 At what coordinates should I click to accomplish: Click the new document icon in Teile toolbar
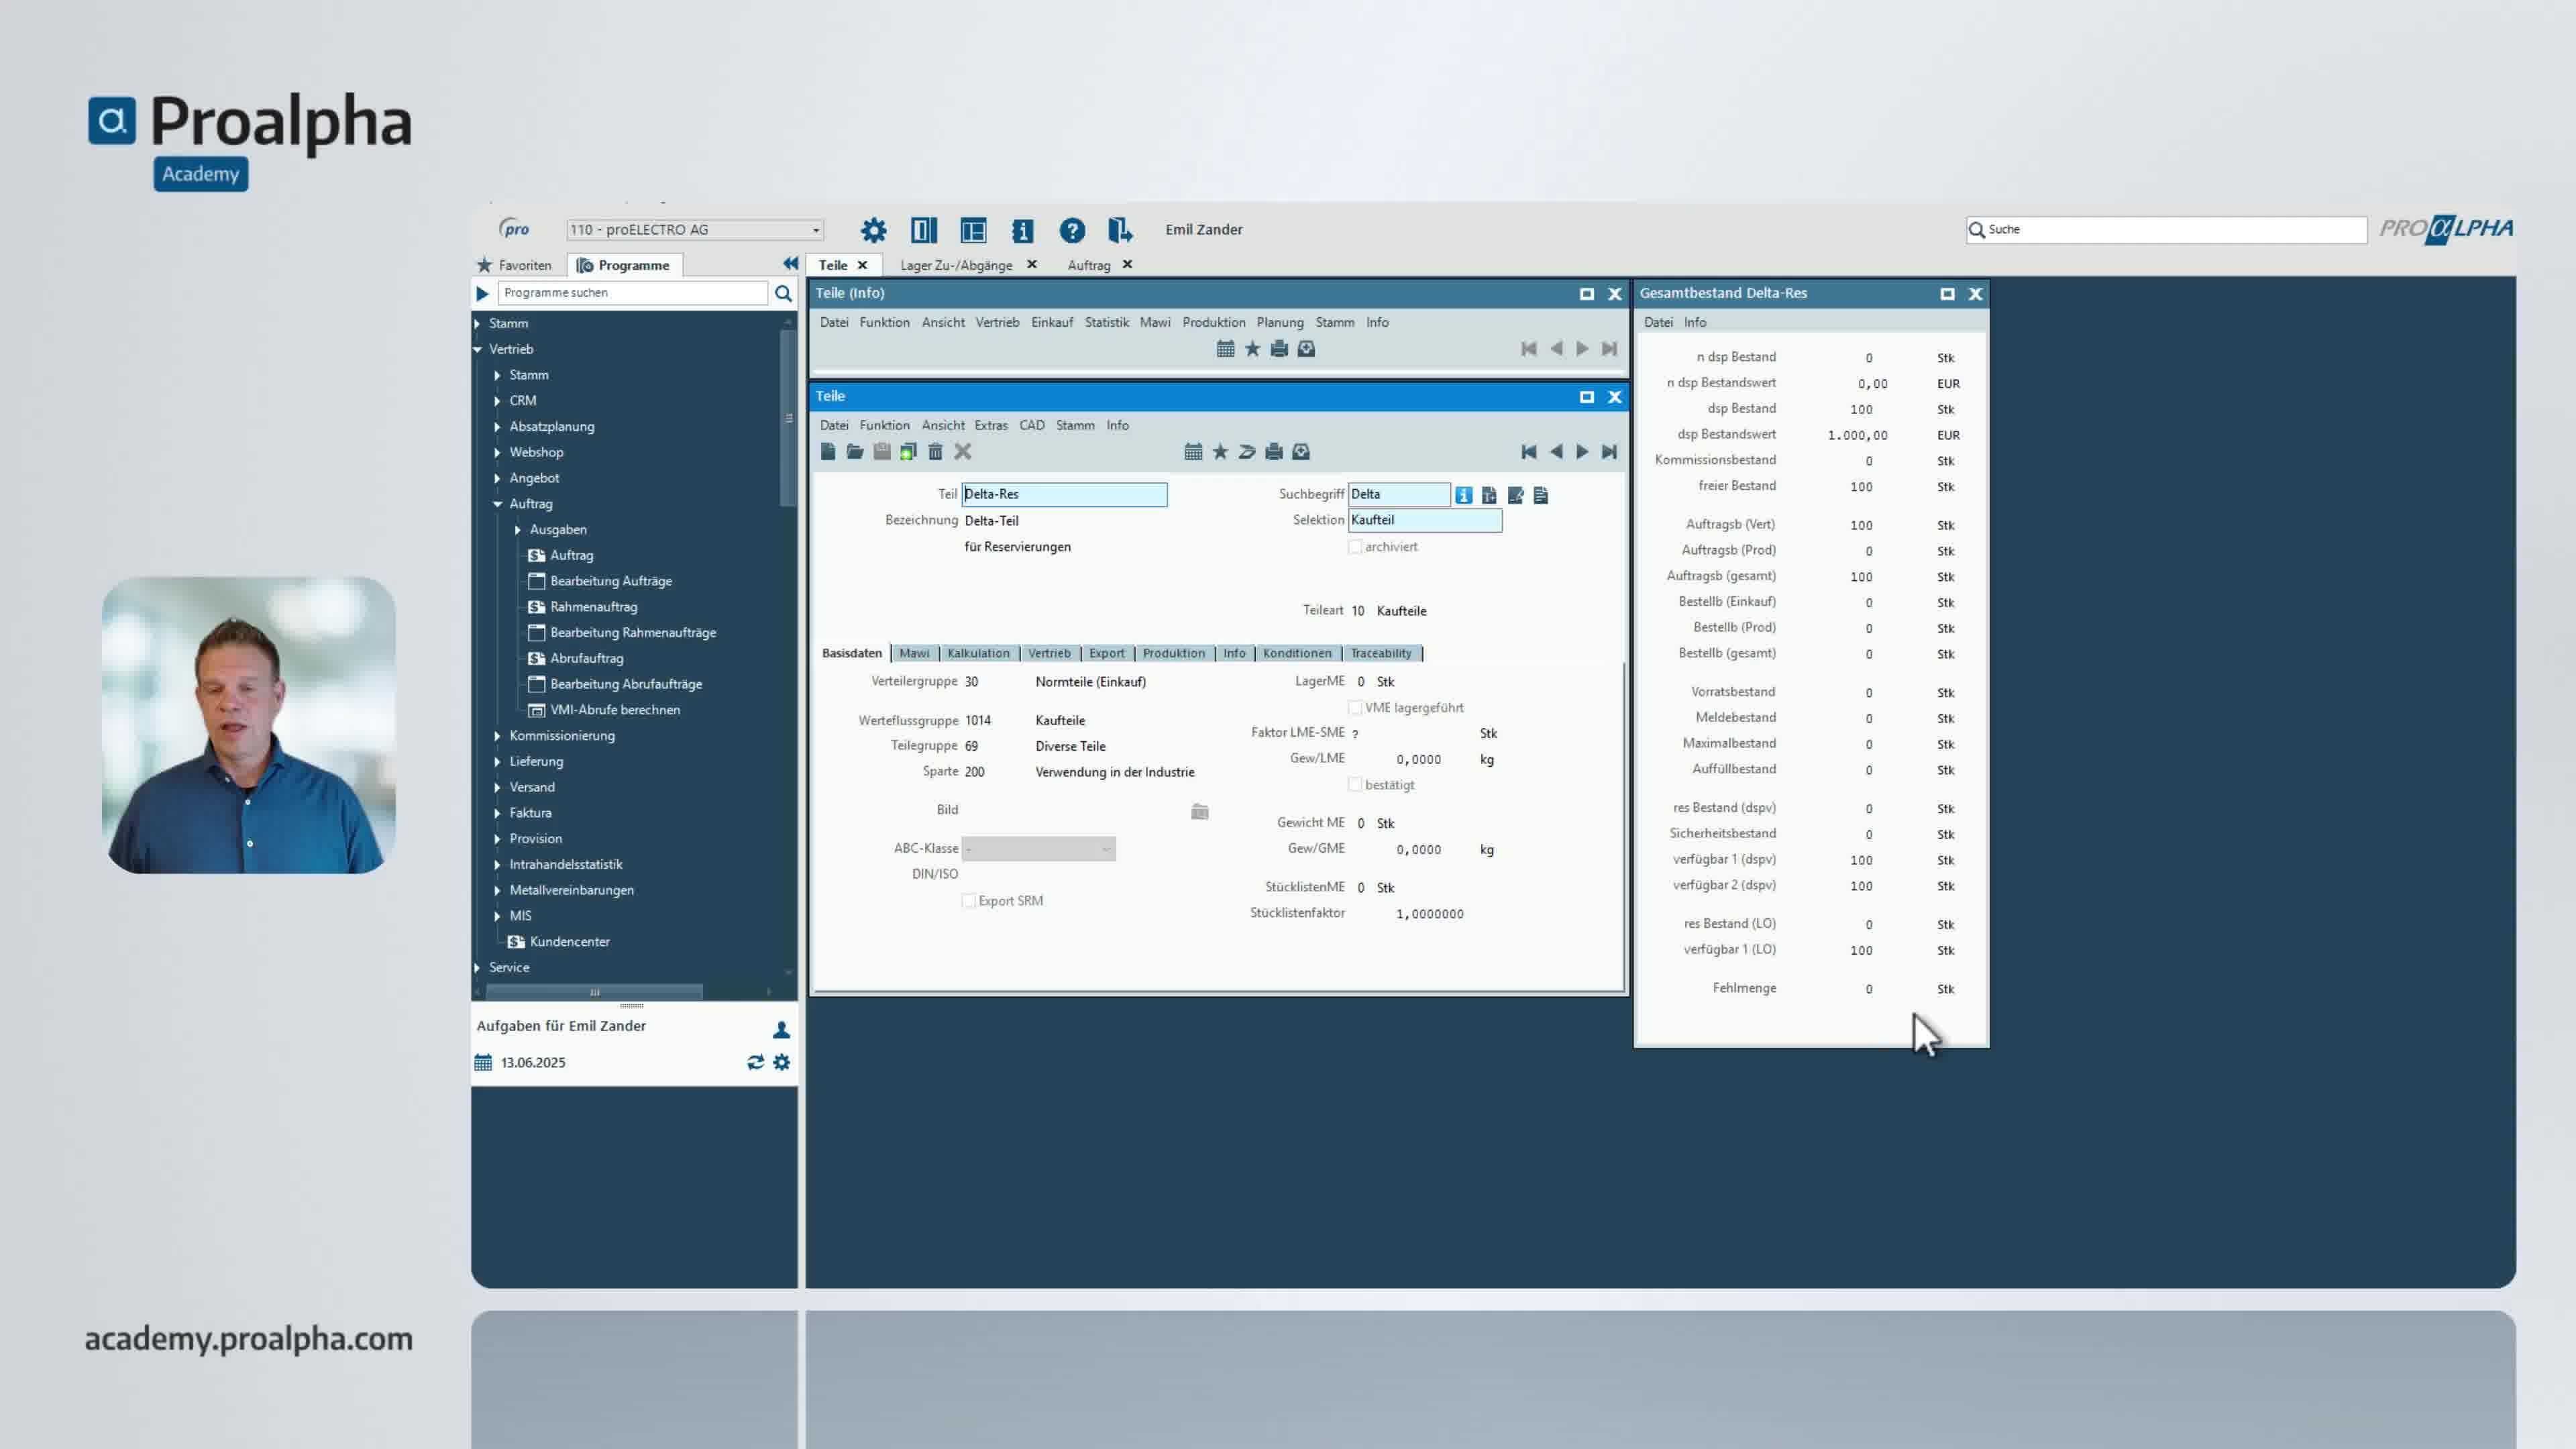click(x=828, y=452)
